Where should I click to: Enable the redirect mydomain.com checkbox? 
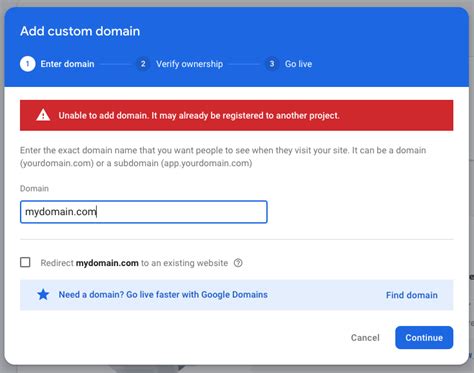(x=25, y=262)
